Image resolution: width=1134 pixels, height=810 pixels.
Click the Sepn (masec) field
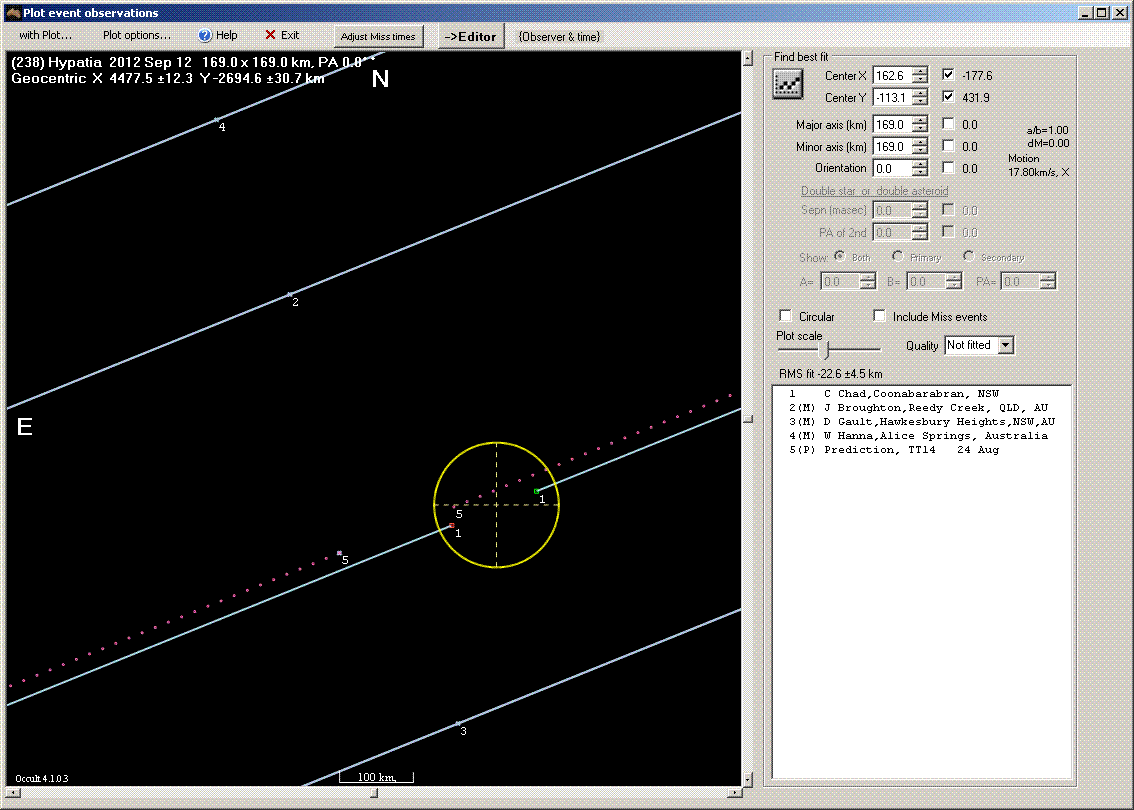coord(892,210)
